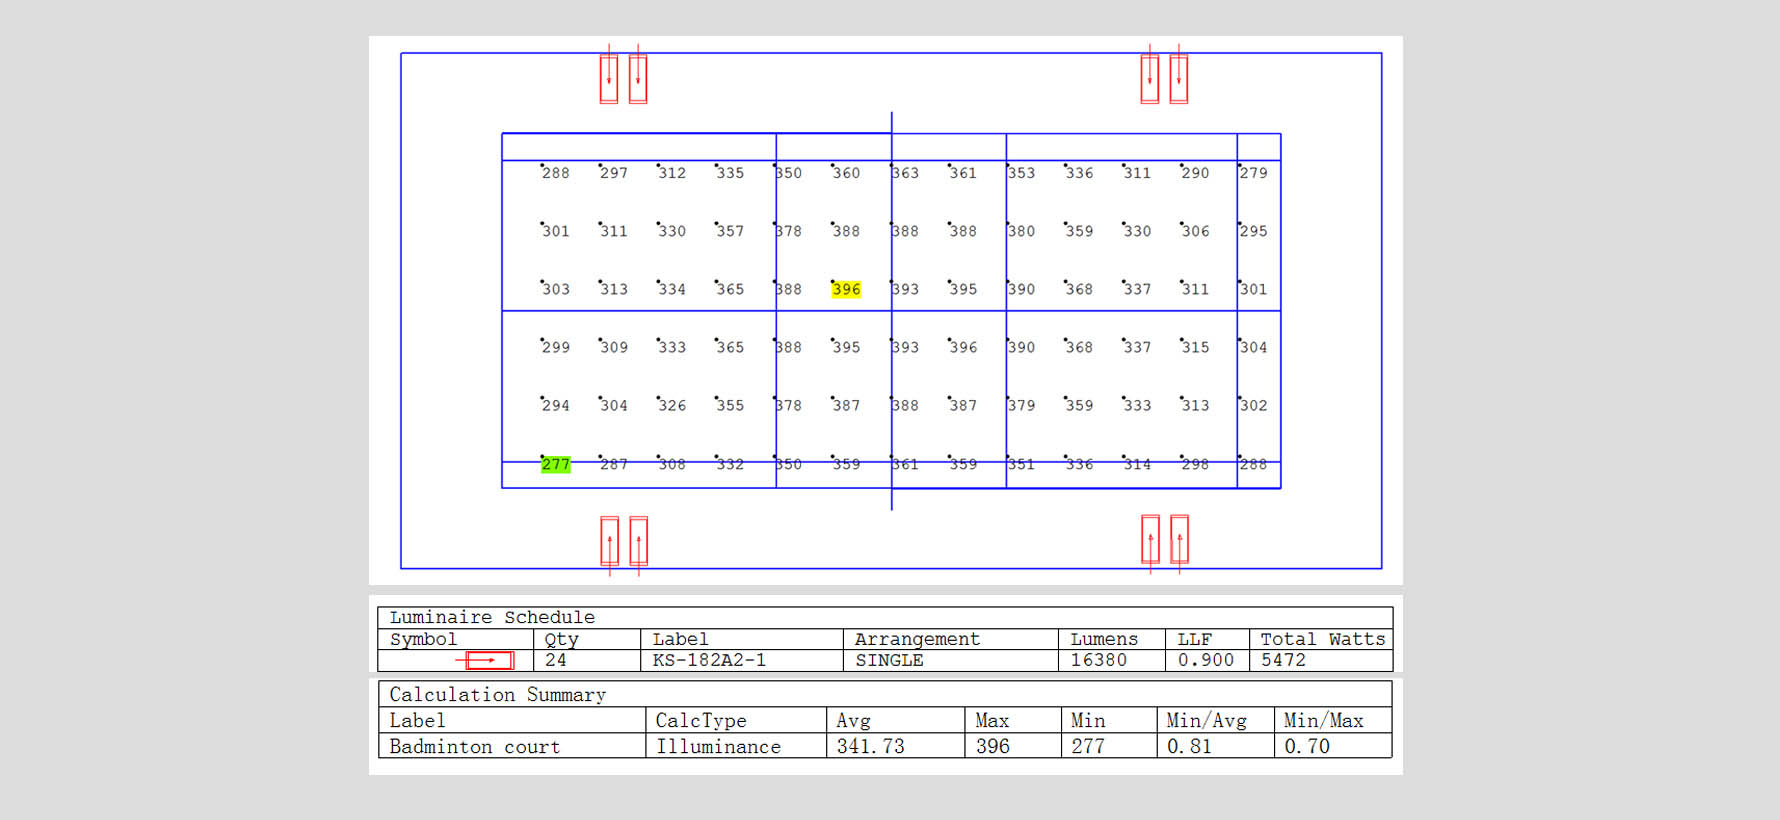Select the KS-182A2-1 label cell

click(x=709, y=660)
